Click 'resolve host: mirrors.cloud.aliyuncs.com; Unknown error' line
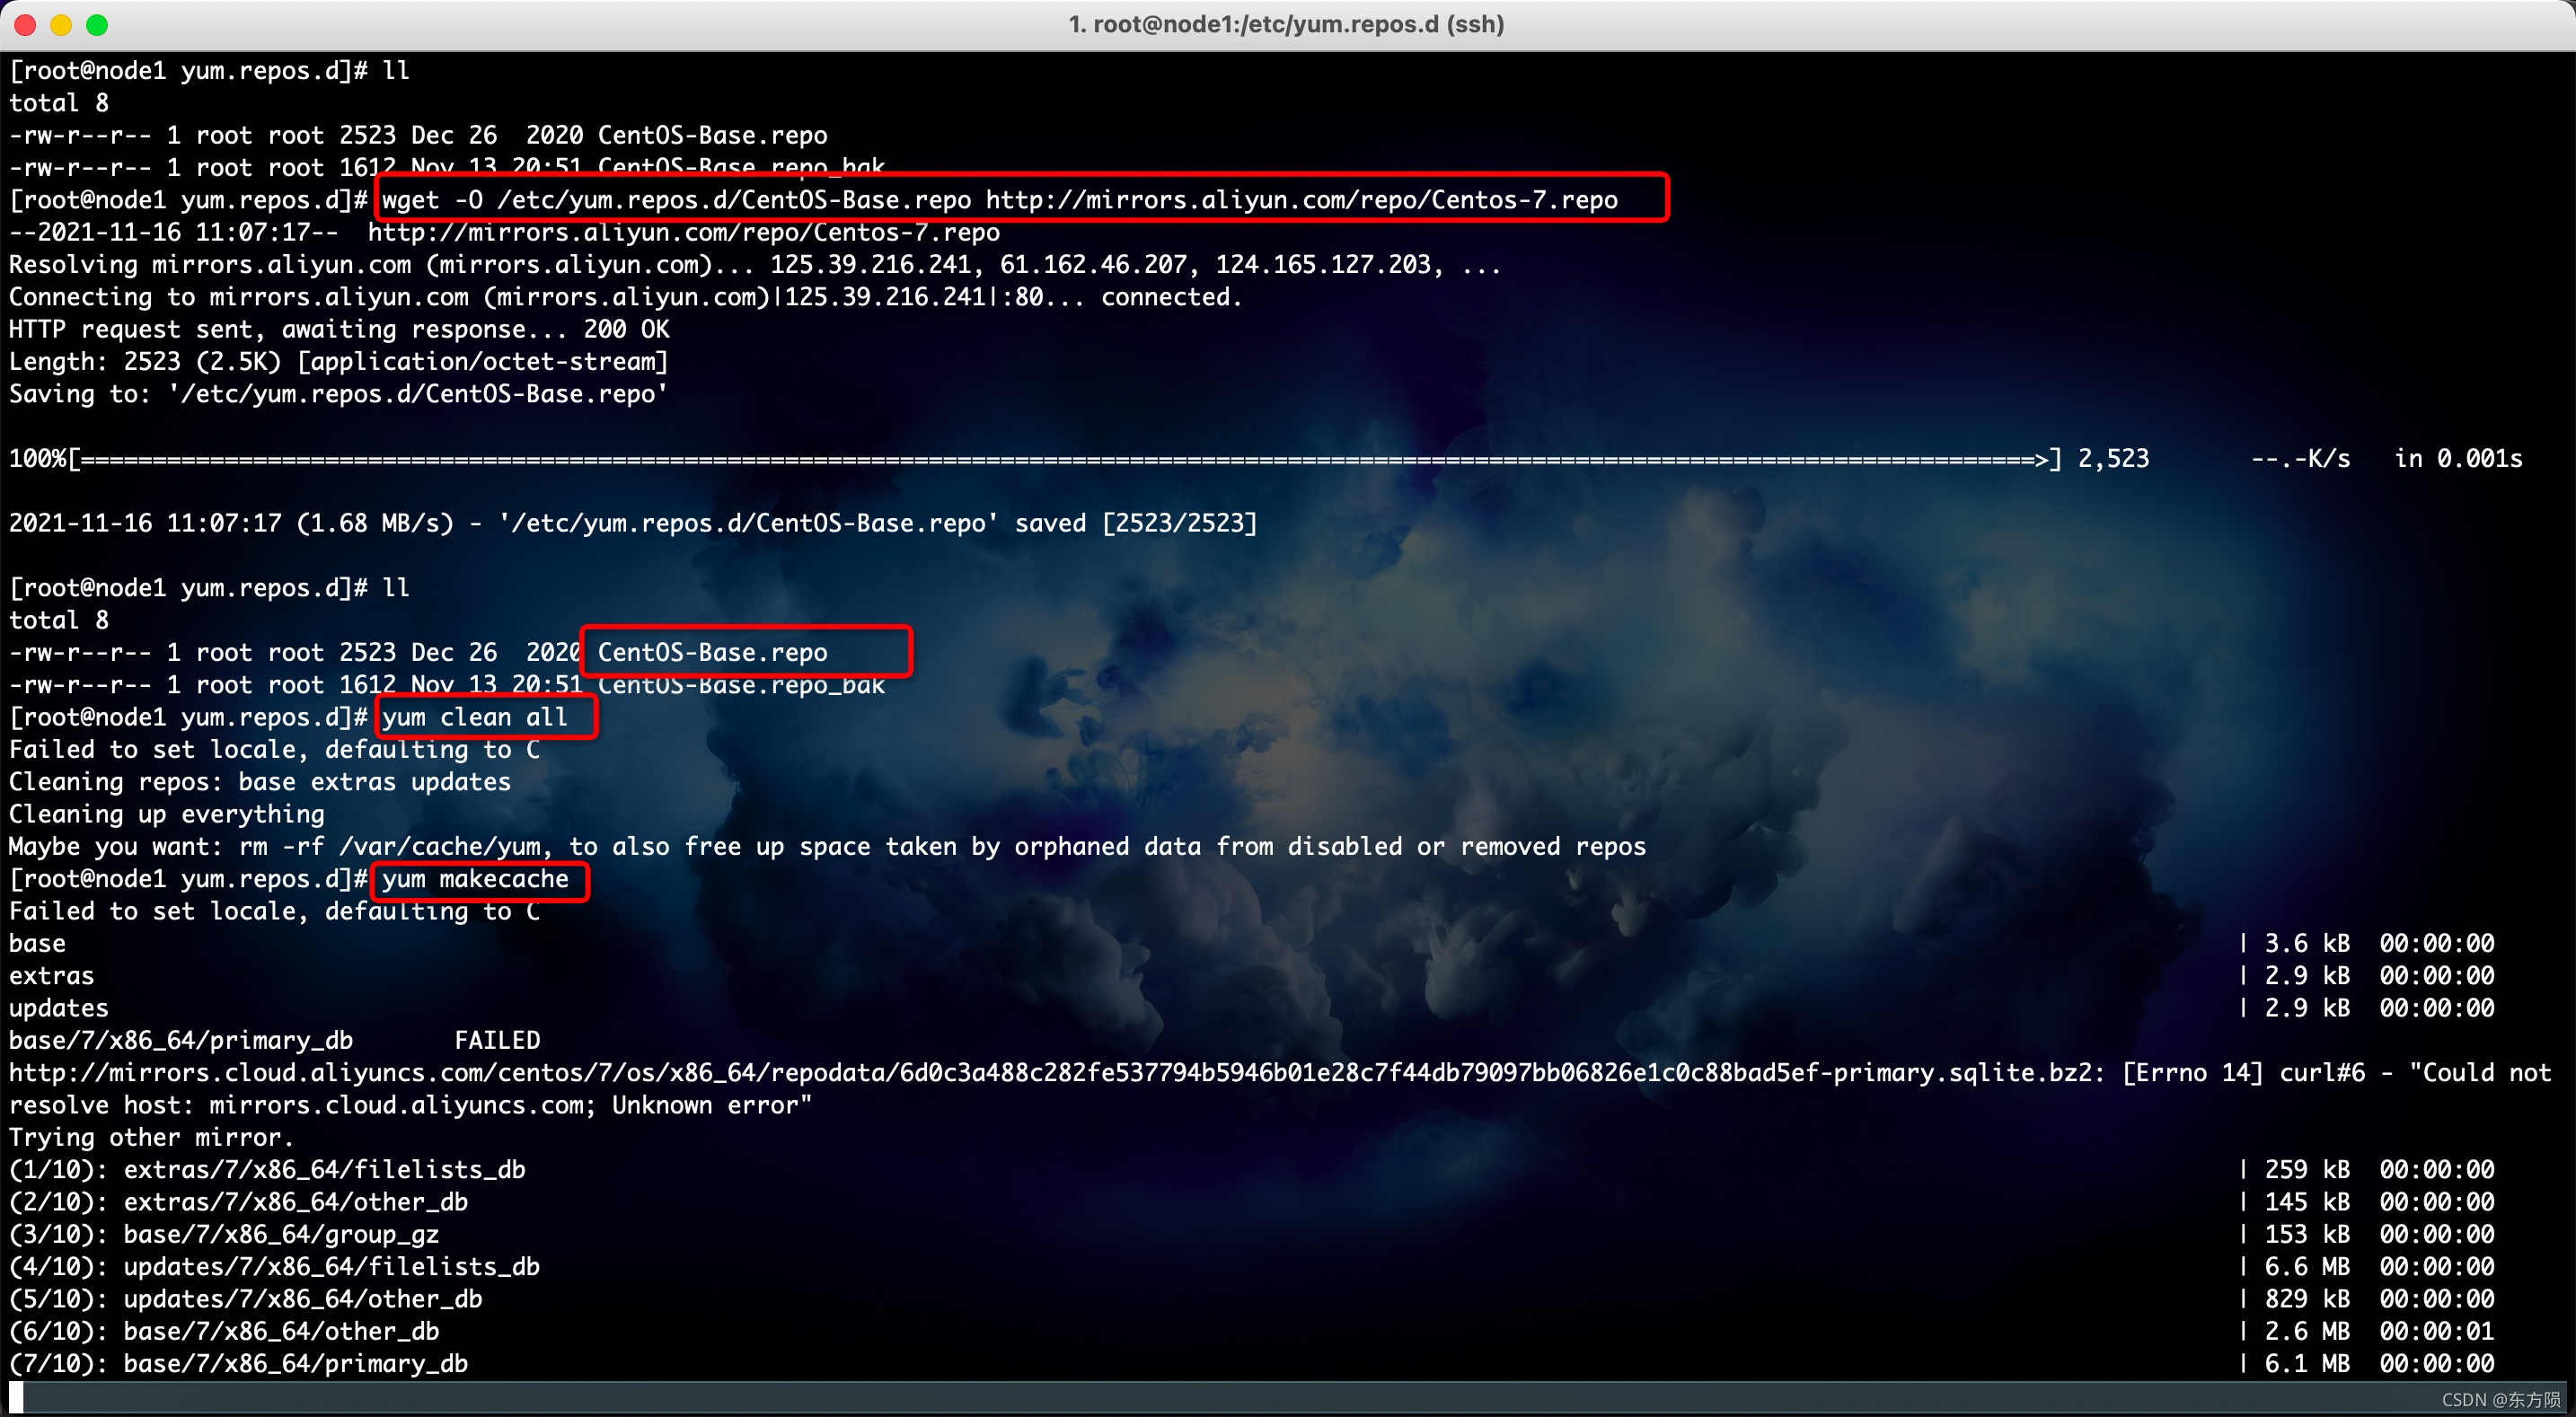 coord(410,1105)
